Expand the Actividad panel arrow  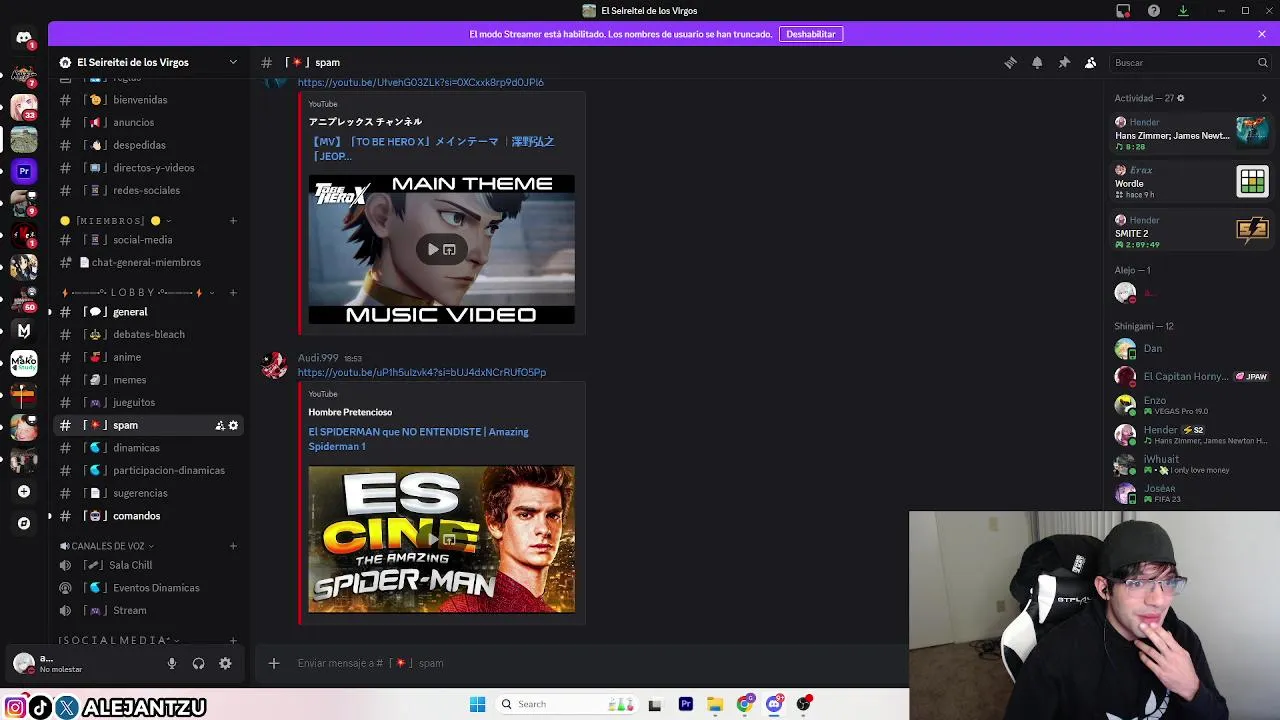click(x=1264, y=98)
